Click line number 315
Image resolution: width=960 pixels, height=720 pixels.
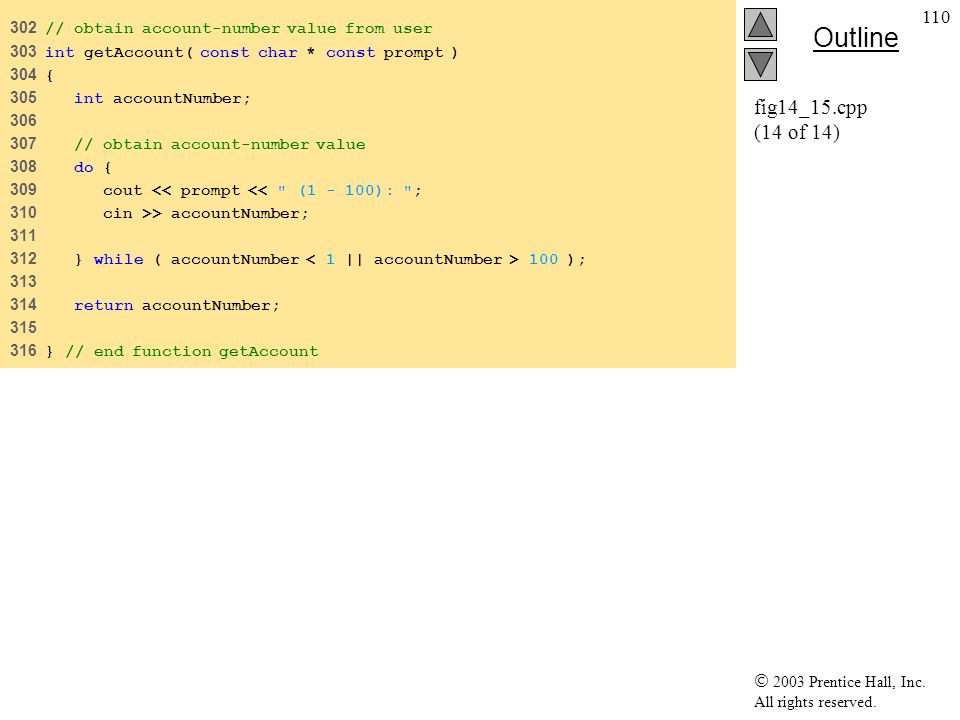[x=23, y=328]
